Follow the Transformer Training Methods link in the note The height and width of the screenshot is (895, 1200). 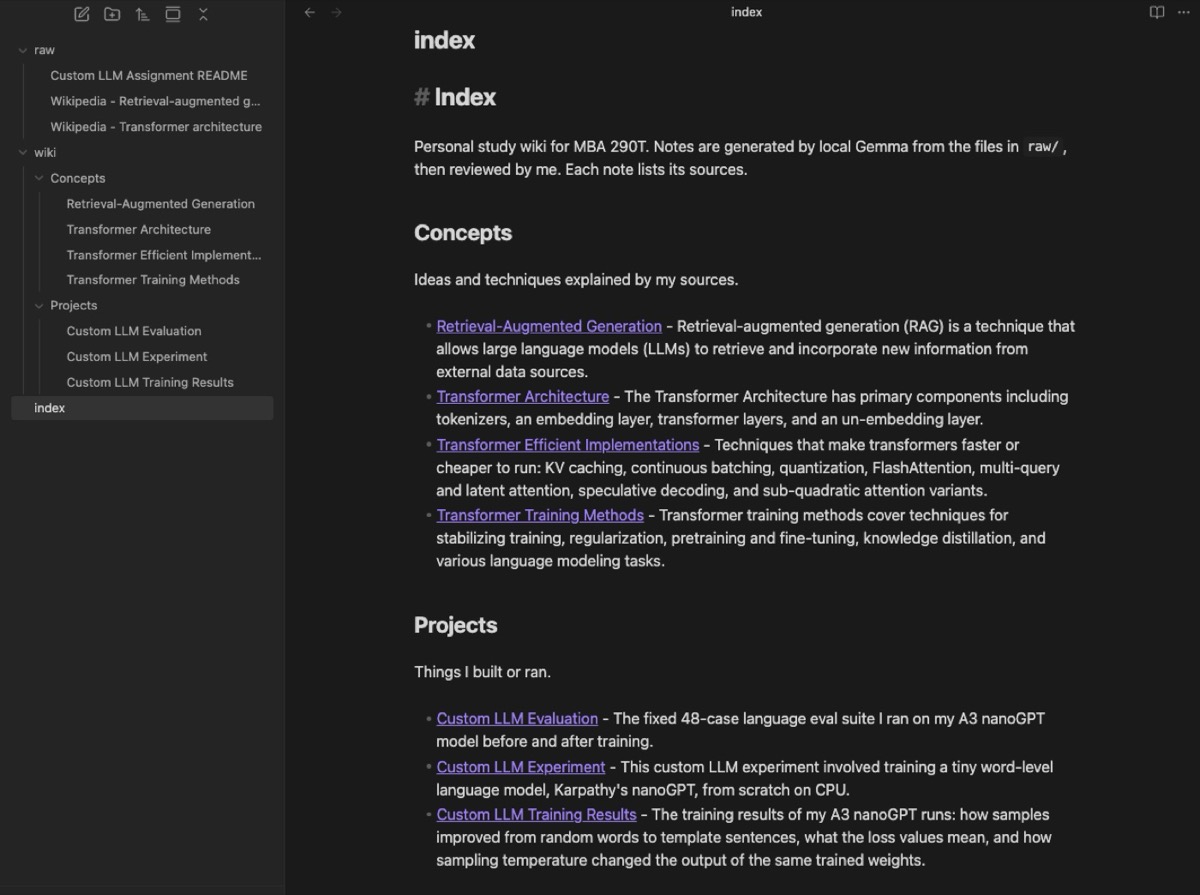pos(540,515)
